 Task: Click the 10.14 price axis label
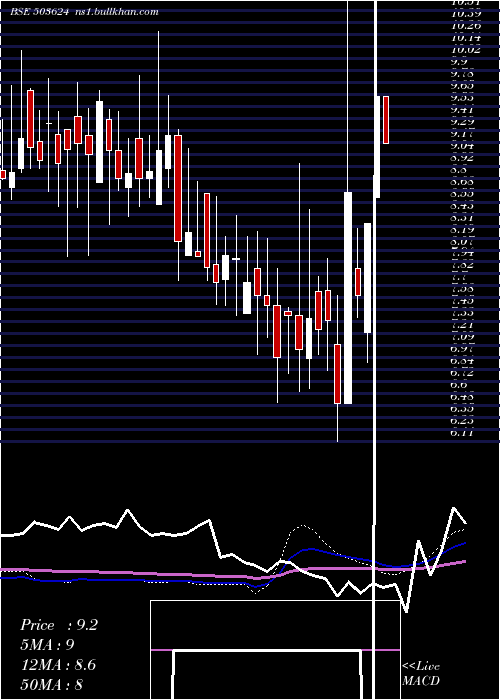tap(466, 38)
